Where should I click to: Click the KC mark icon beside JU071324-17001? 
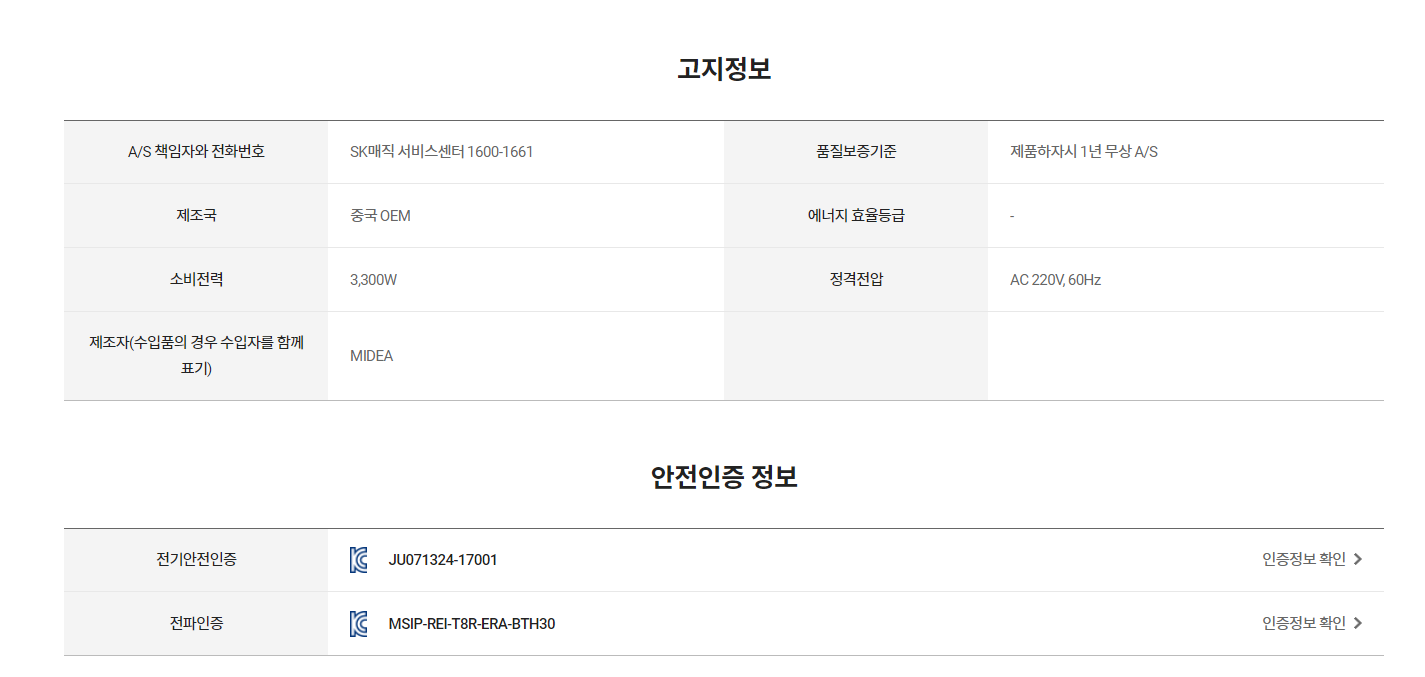click(x=359, y=560)
